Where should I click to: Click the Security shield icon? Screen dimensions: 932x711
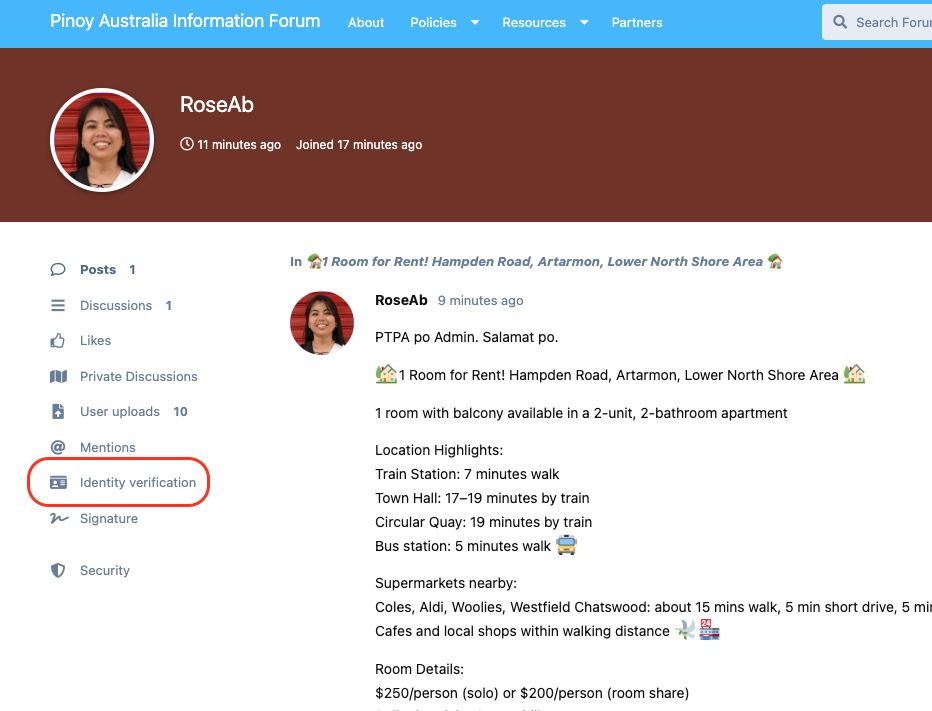[x=58, y=571]
